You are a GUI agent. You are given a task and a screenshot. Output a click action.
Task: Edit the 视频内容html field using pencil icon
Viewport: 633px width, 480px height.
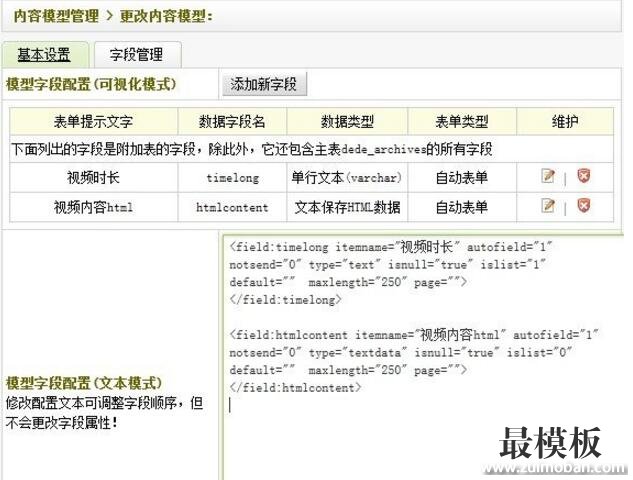(548, 206)
